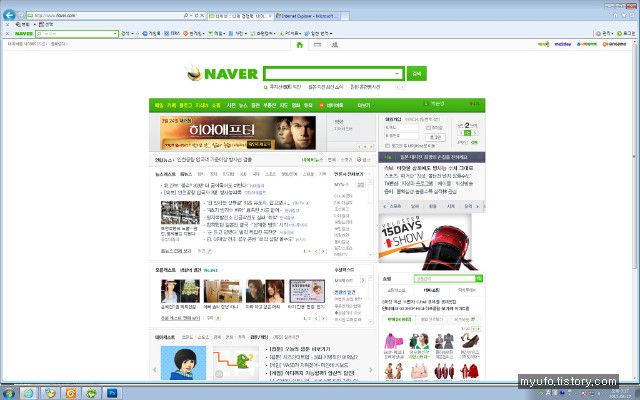This screenshot has width=640, height=400.
Task: Click the dark blue notice banner under login
Action: pos(431,157)
